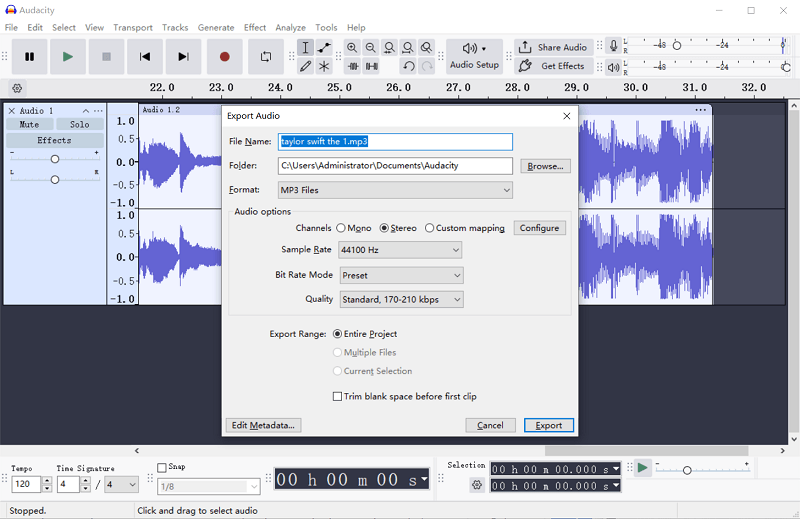Open Audio 1 track menu dots
The image size is (800, 519).
pyautogui.click(x=98, y=111)
